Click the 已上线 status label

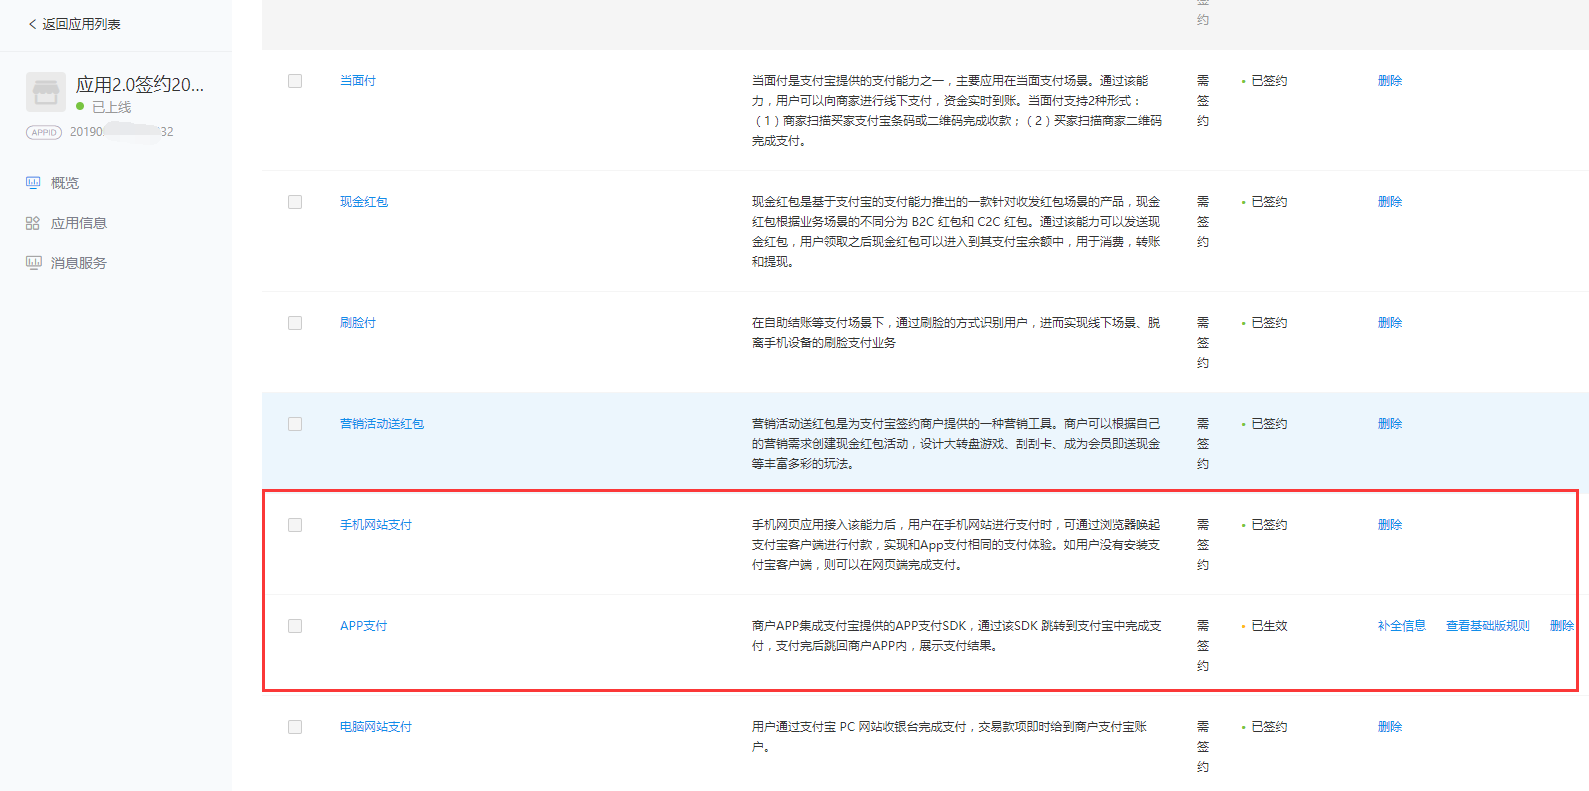pyautogui.click(x=111, y=107)
